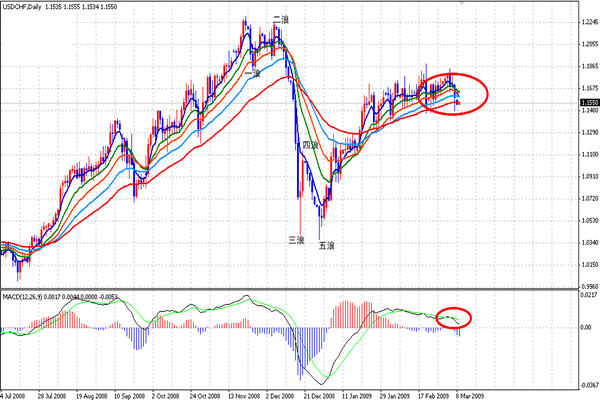The width and height of the screenshot is (600, 400).
Task: Click the -0.0367 MACD scale value
Action: (x=590, y=385)
